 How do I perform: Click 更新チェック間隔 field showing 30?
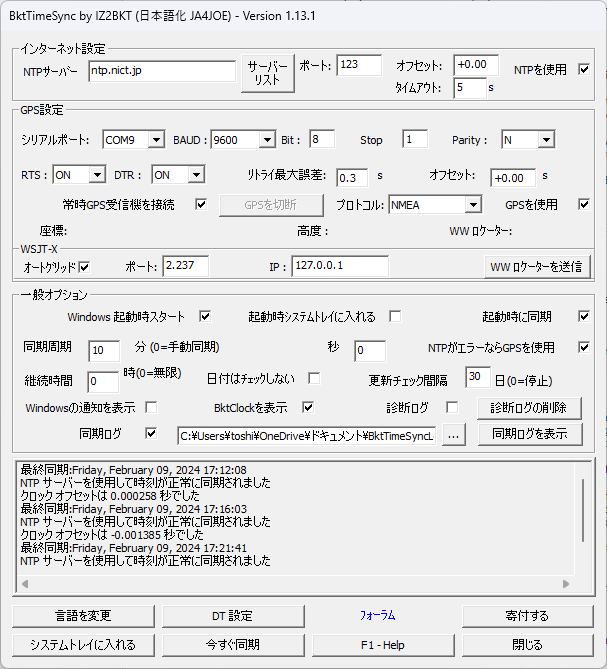pos(478,377)
